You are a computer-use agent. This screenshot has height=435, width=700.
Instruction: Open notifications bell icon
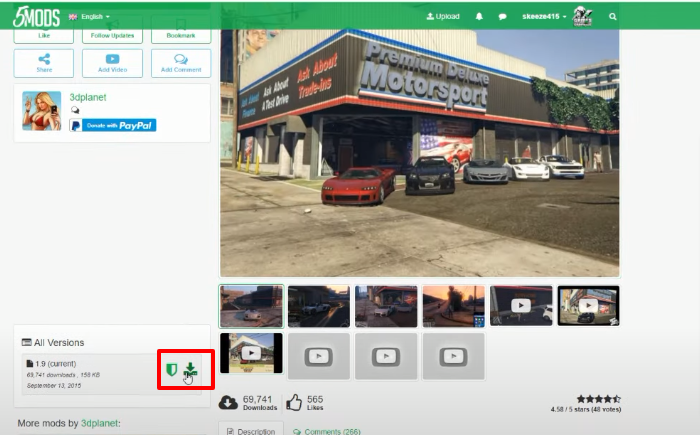[x=479, y=17]
